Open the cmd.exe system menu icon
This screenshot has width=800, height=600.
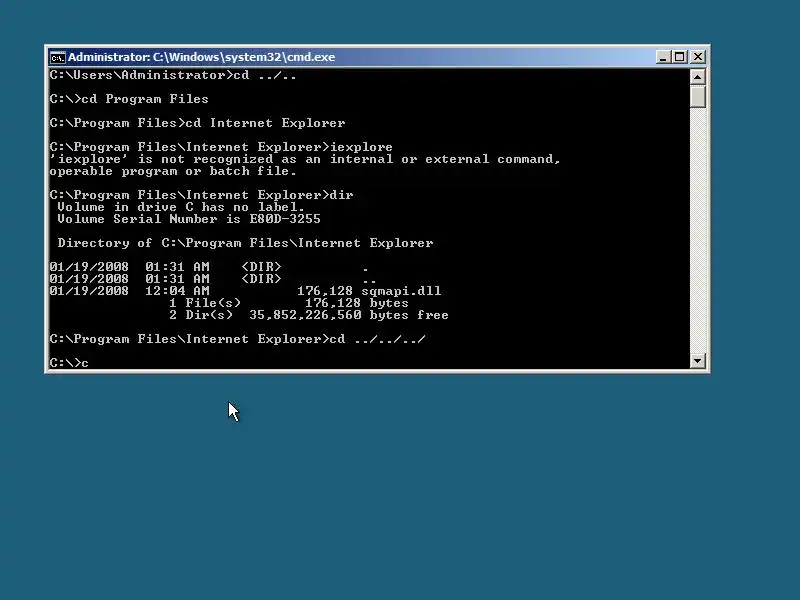(57, 57)
